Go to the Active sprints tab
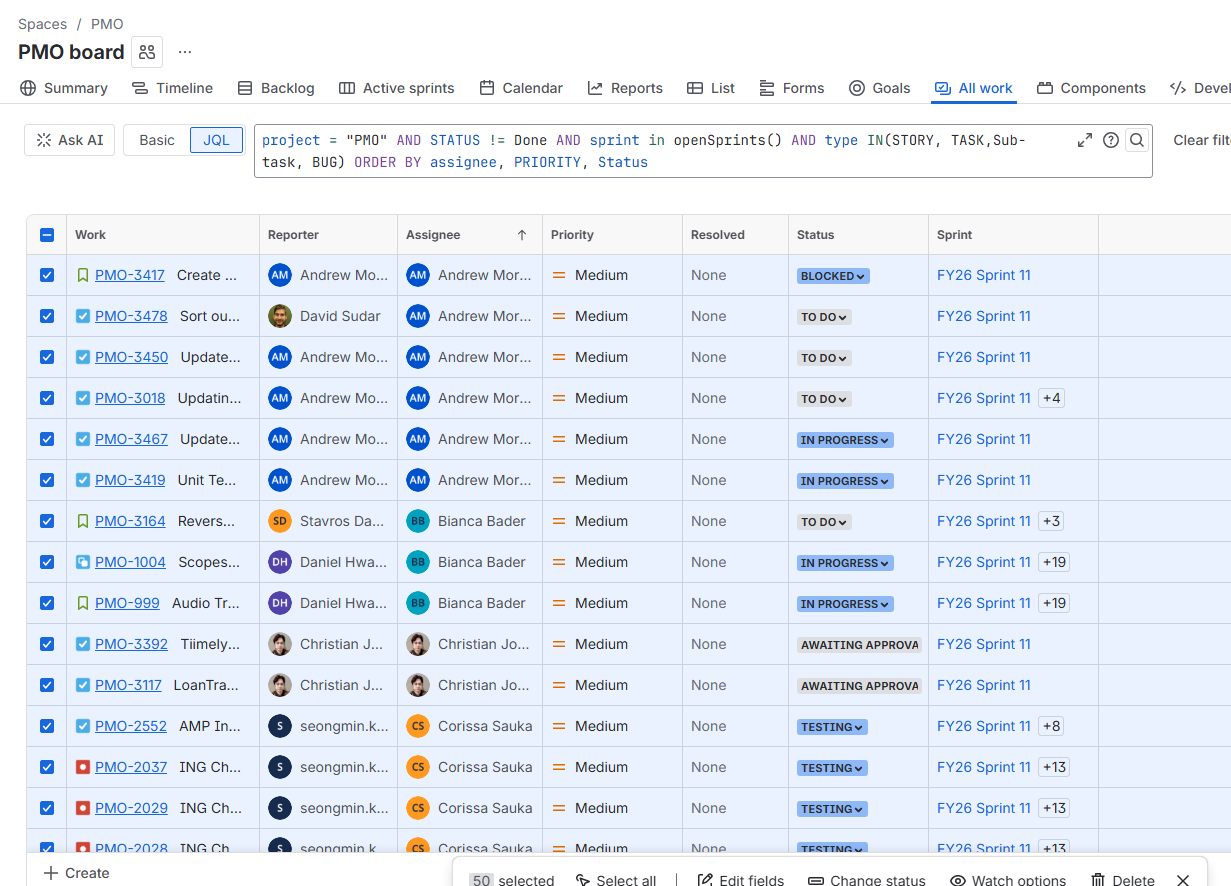The width and height of the screenshot is (1231, 886). [x=397, y=88]
